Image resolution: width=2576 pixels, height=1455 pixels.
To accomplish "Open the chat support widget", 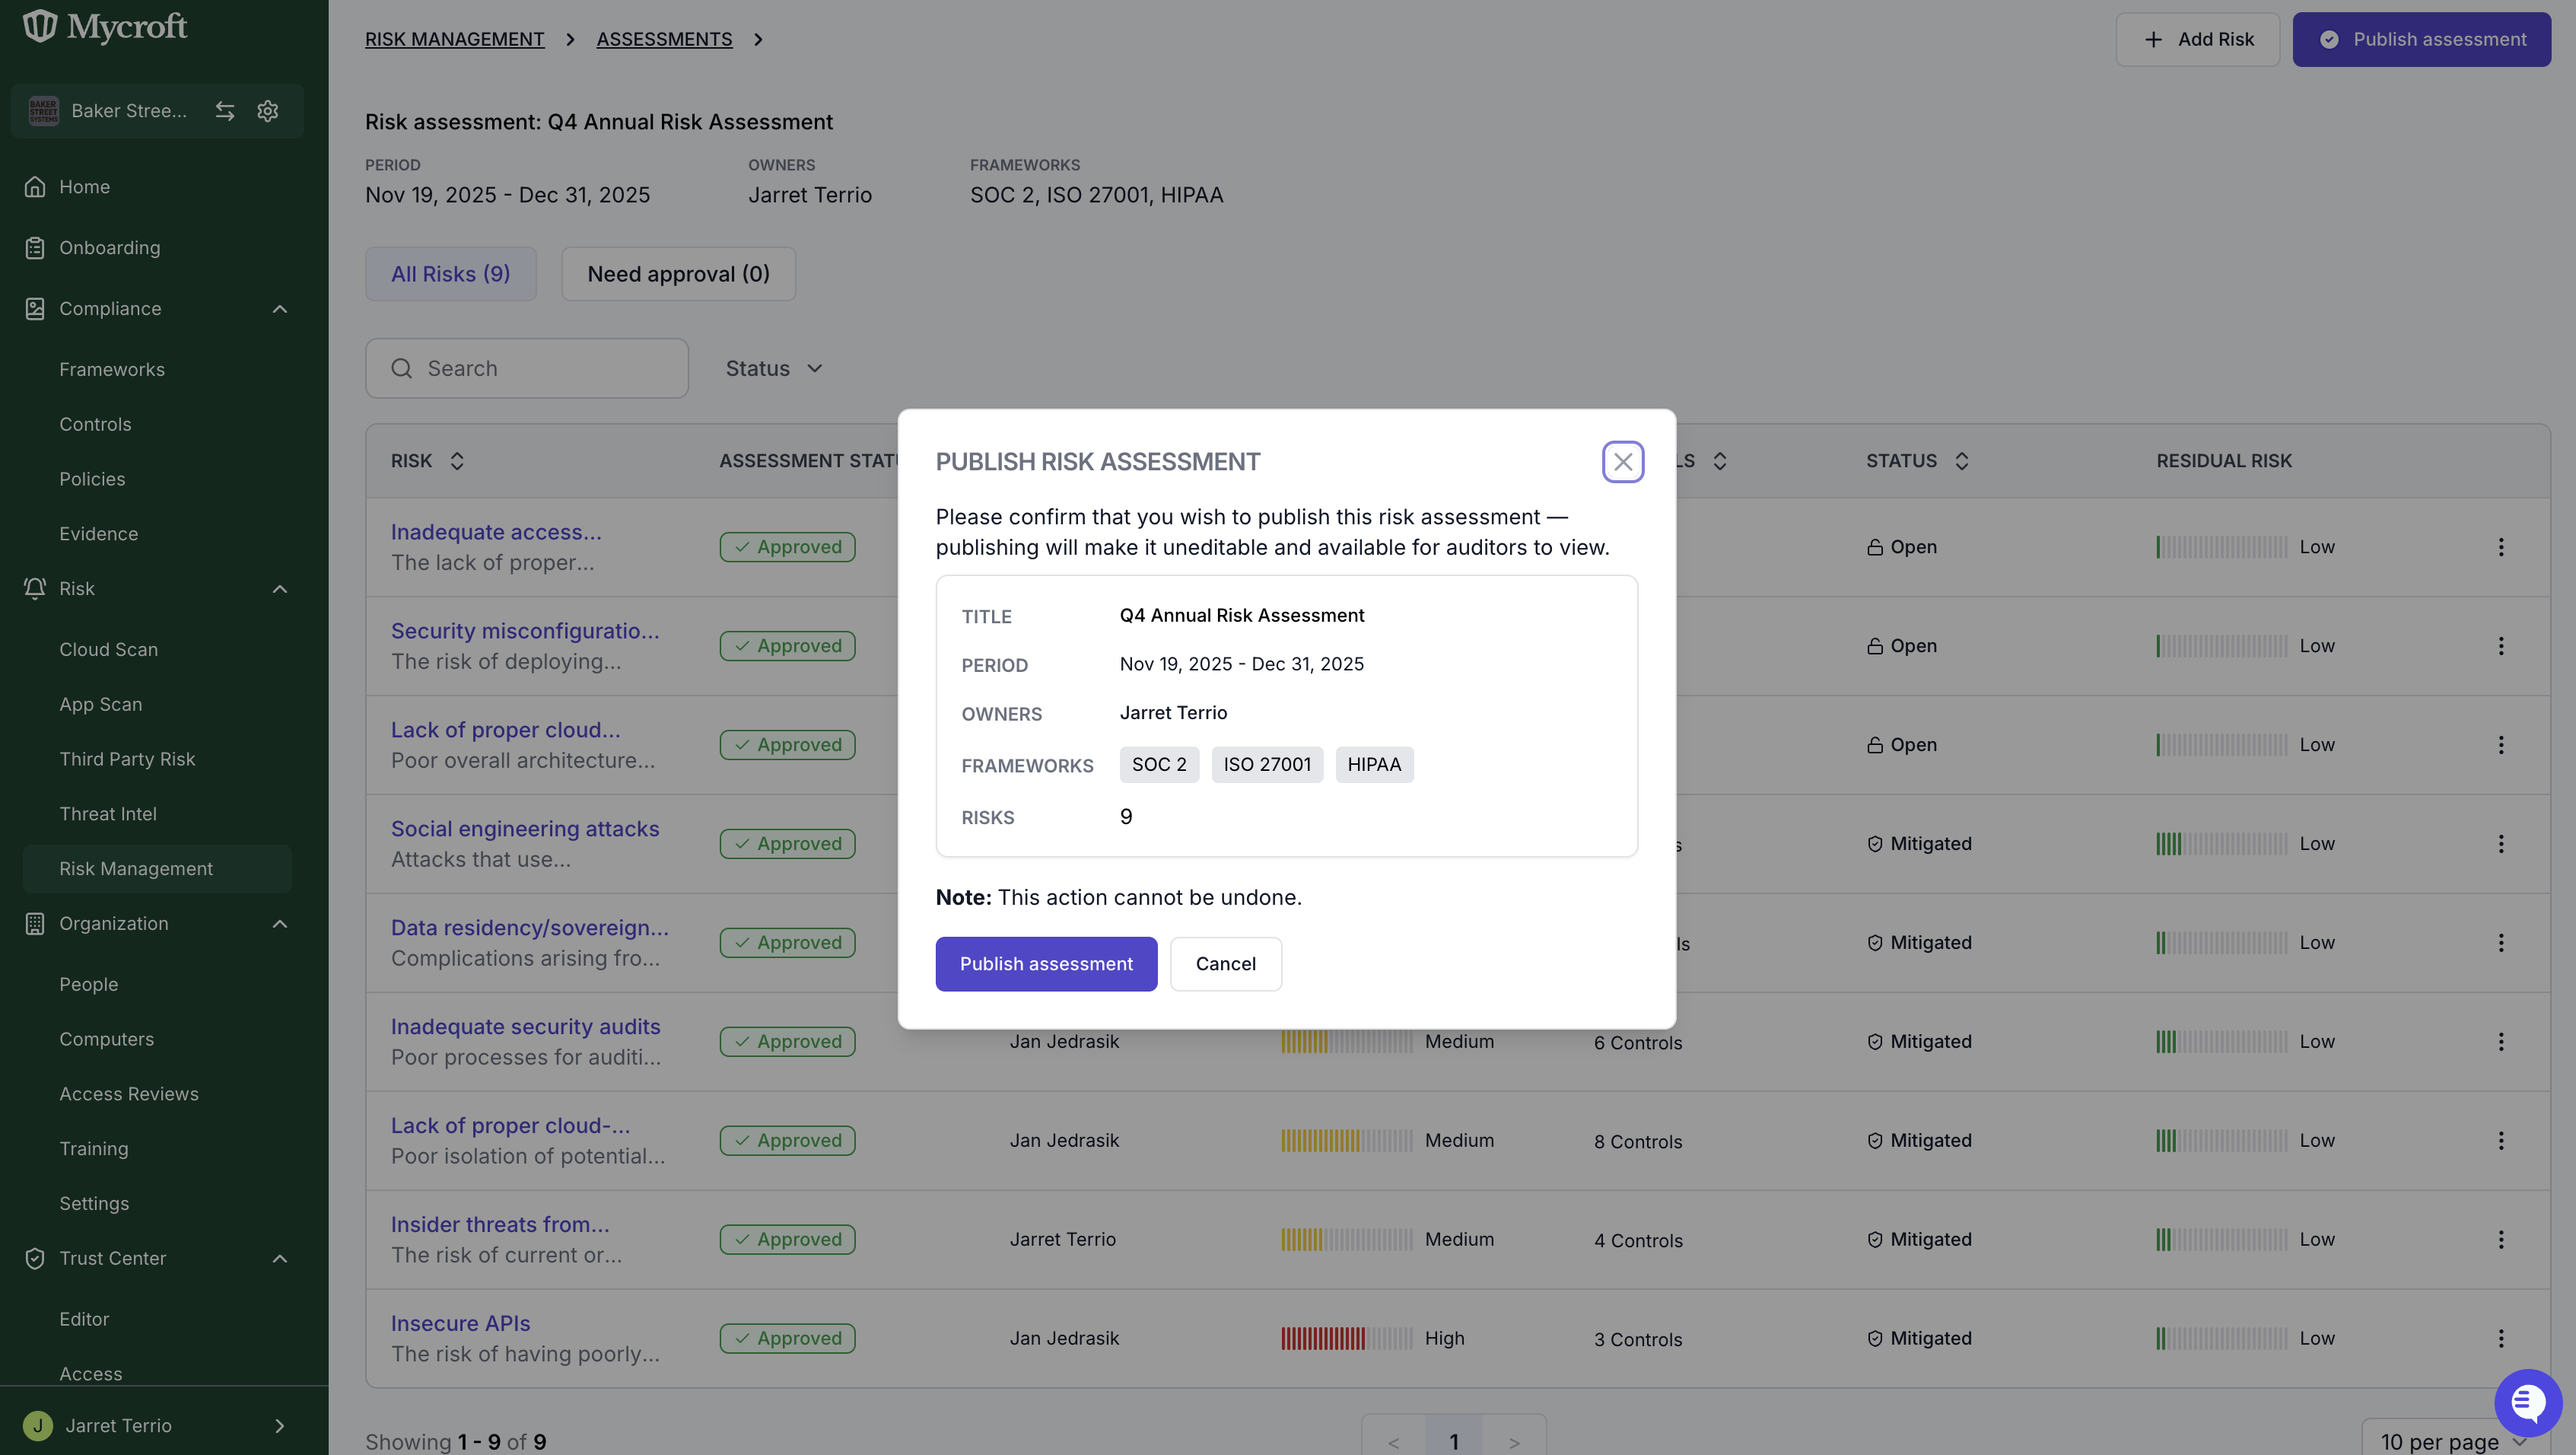I will [x=2527, y=1403].
